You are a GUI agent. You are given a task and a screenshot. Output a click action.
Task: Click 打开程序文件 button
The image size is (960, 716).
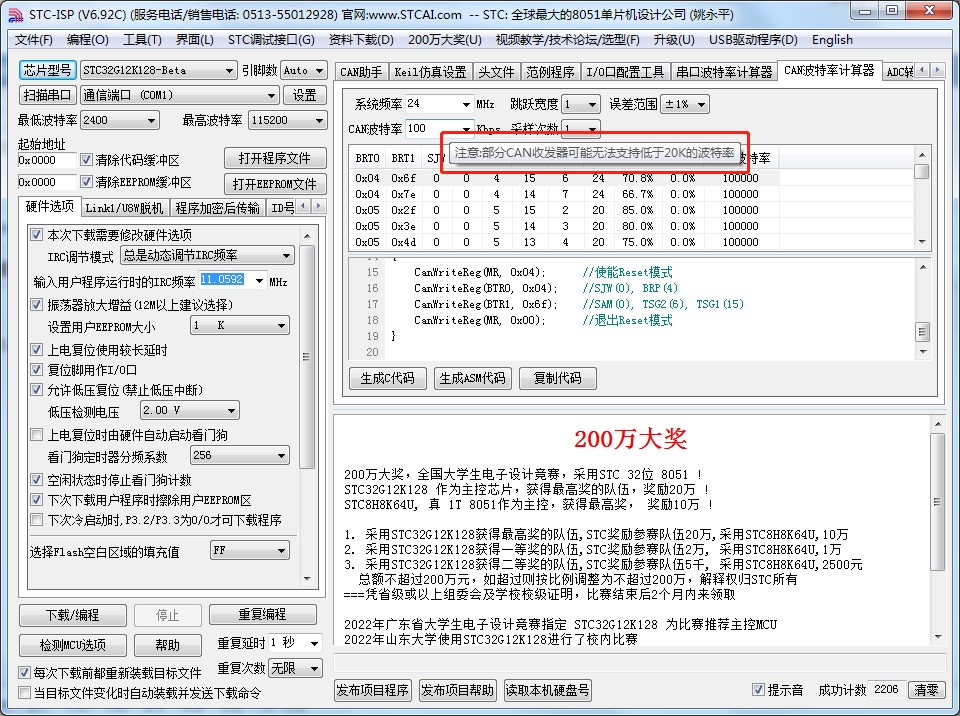point(275,158)
